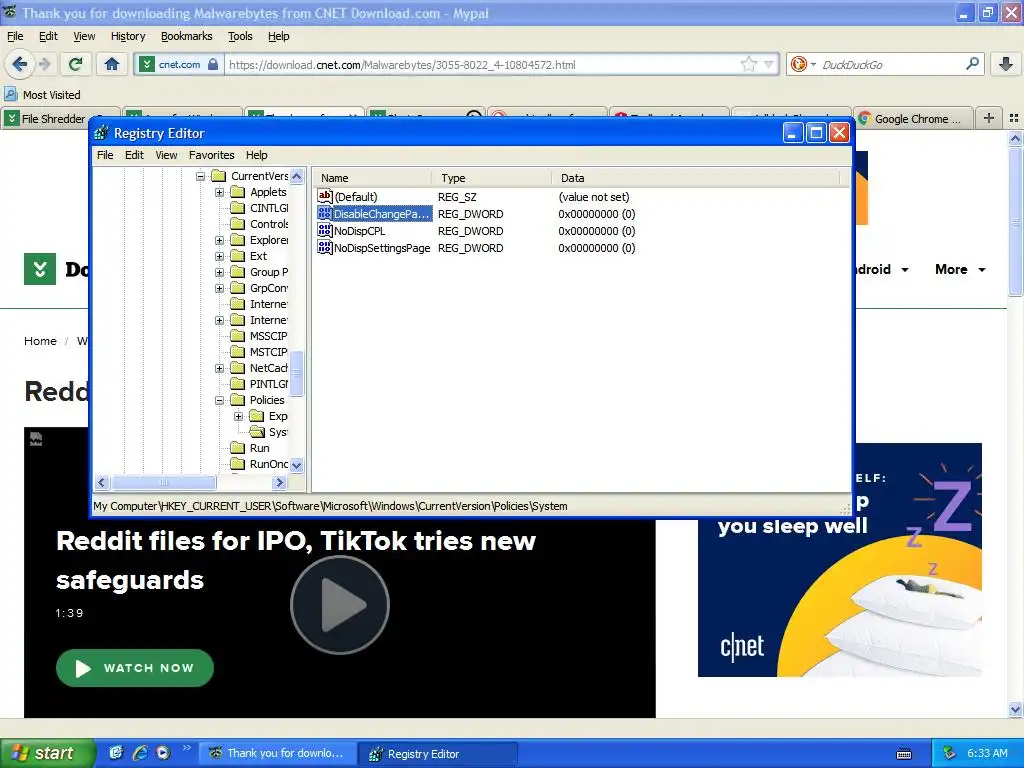Image resolution: width=1024 pixels, height=768 pixels.
Task: Switch to the Google Chrome browser tab
Action: (912, 118)
